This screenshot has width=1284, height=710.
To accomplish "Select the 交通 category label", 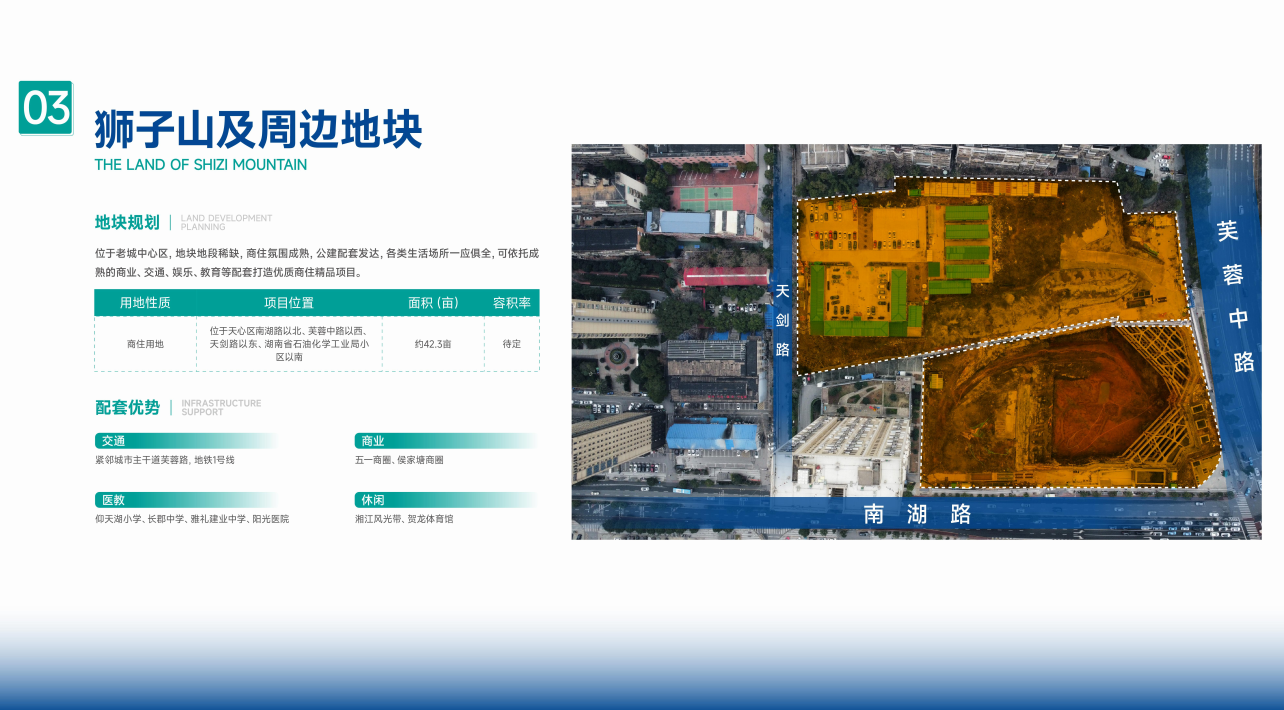I will coord(113,441).
